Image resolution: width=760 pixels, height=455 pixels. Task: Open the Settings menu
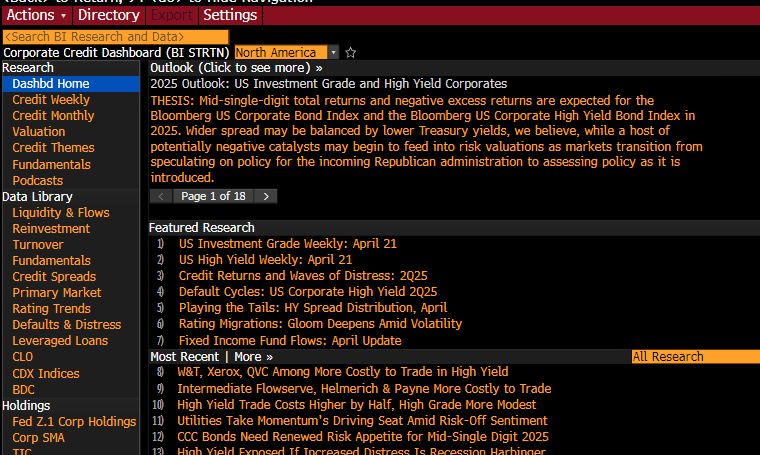230,15
